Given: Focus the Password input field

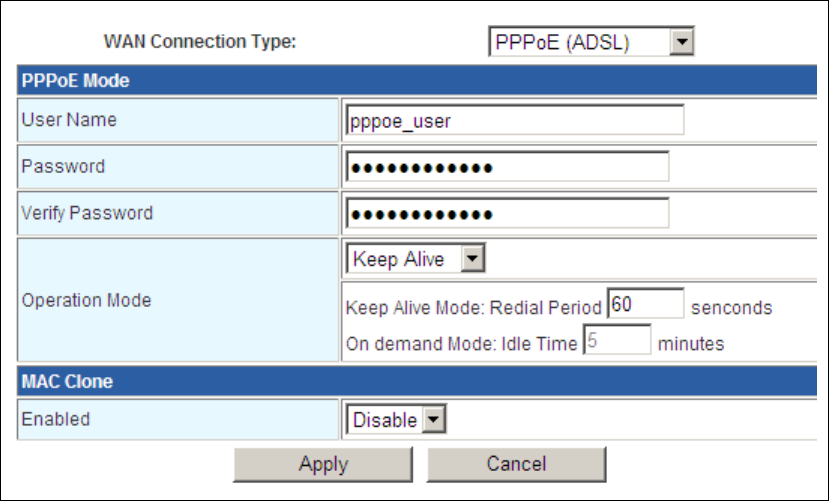Looking at the screenshot, I should (507, 167).
